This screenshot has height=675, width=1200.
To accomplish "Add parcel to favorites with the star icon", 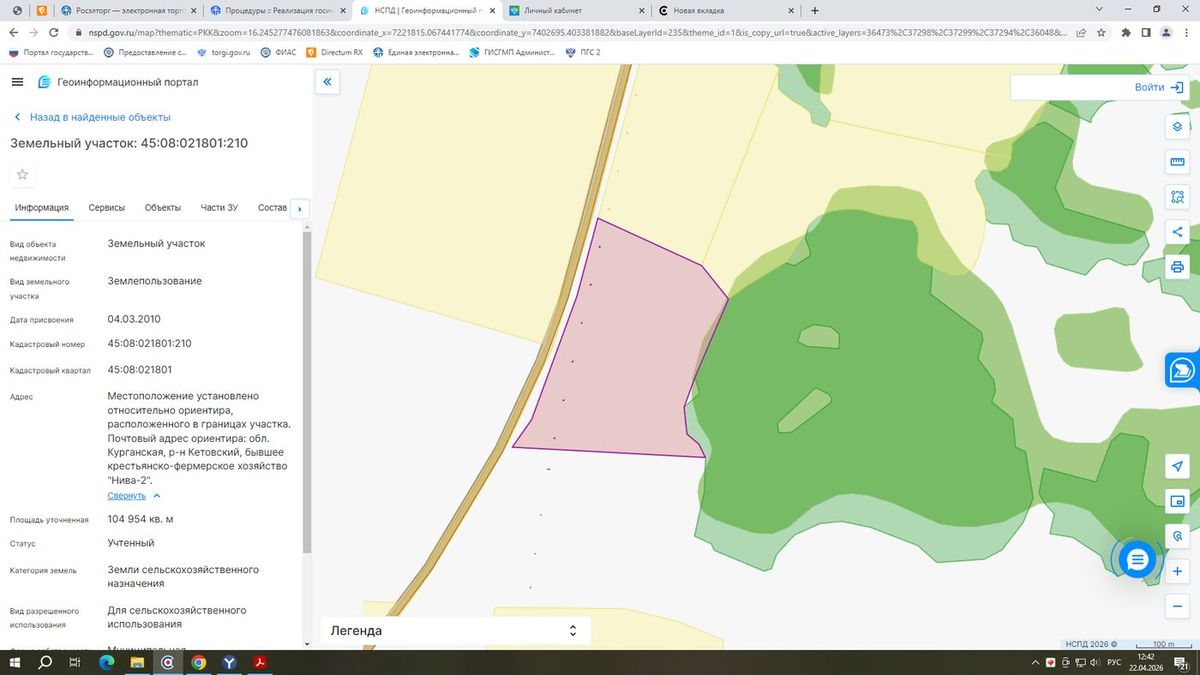I will 23,175.
